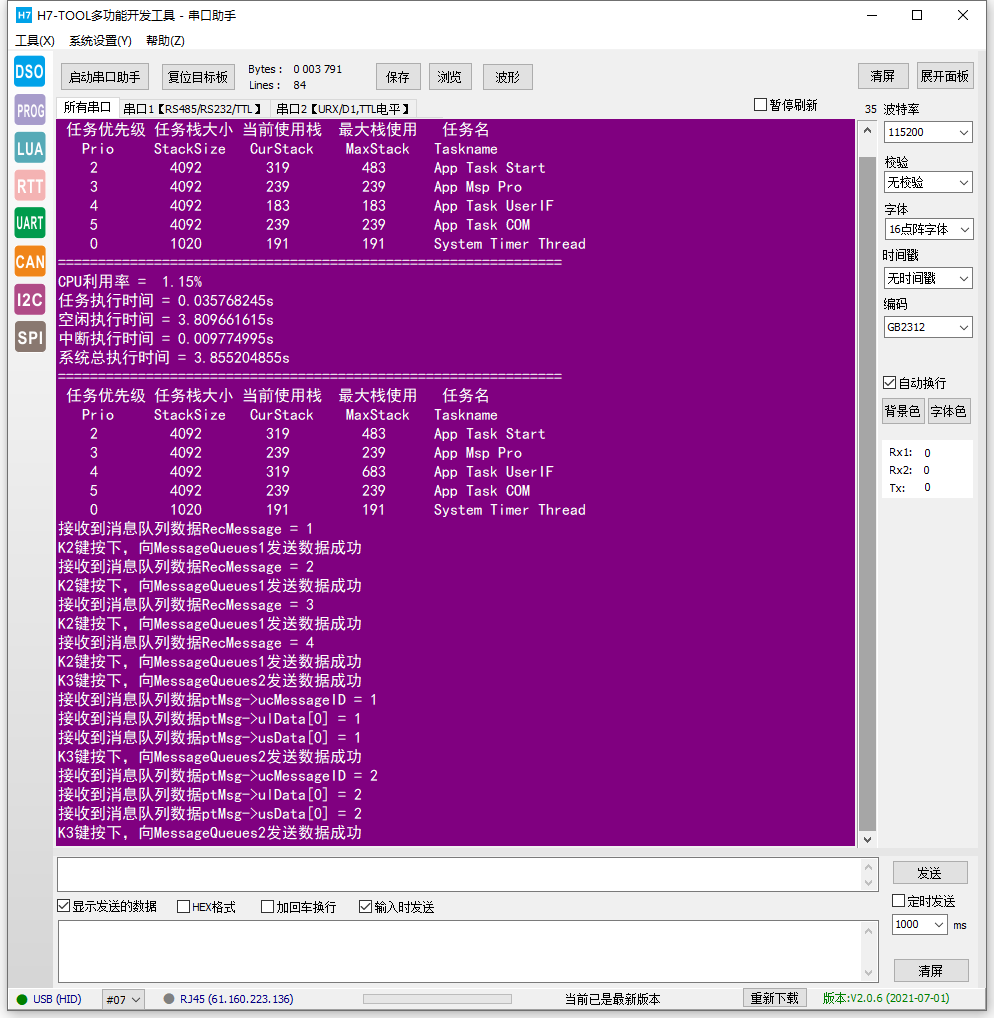This screenshot has width=994, height=1018.
Task: Open the CAN bus tool
Action: pyautogui.click(x=30, y=261)
